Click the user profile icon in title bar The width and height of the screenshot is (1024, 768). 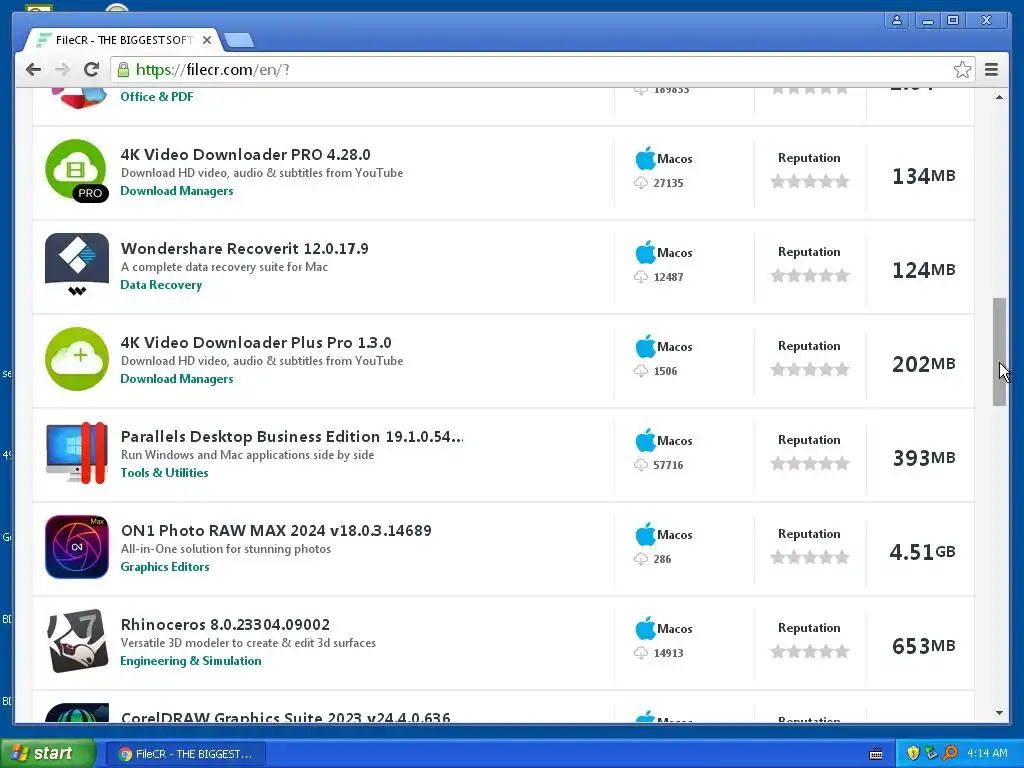[x=897, y=20]
